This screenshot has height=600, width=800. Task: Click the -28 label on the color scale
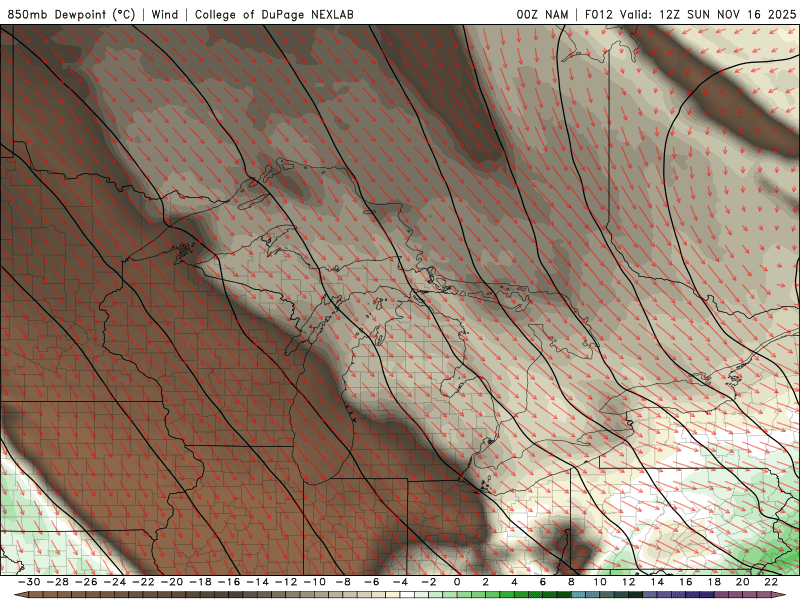click(x=58, y=582)
